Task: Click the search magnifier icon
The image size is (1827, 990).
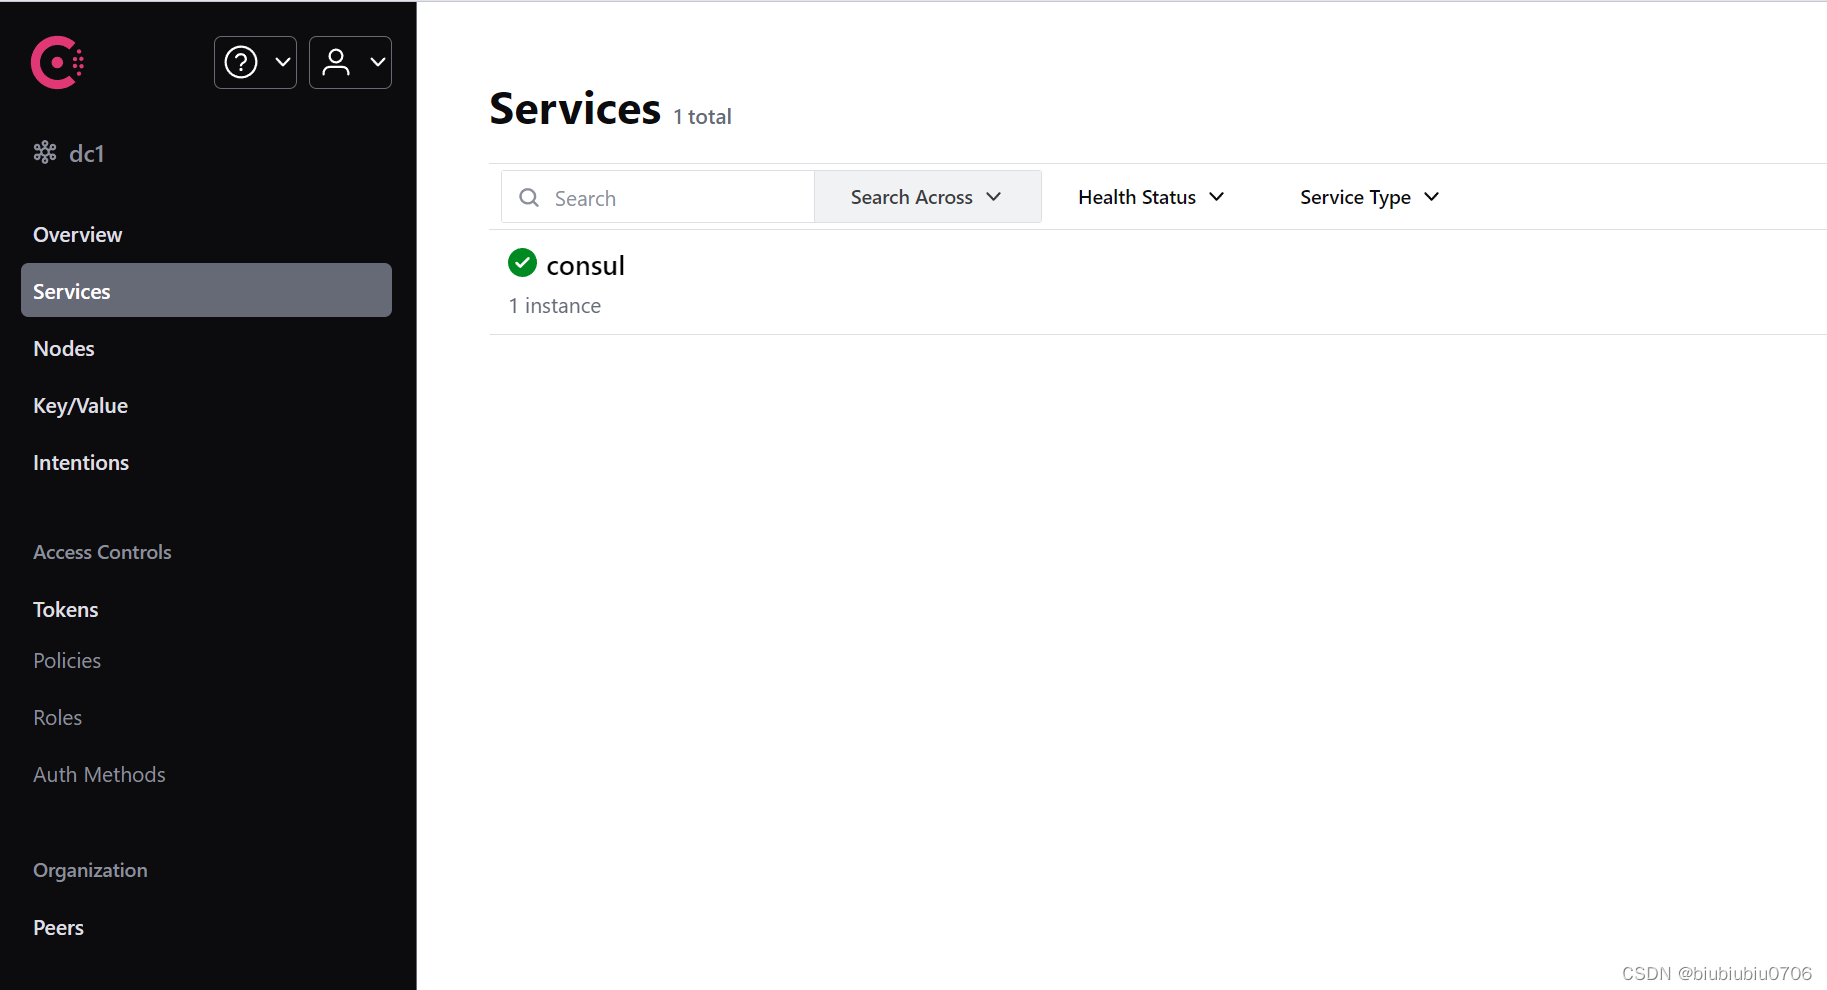Action: (x=529, y=197)
